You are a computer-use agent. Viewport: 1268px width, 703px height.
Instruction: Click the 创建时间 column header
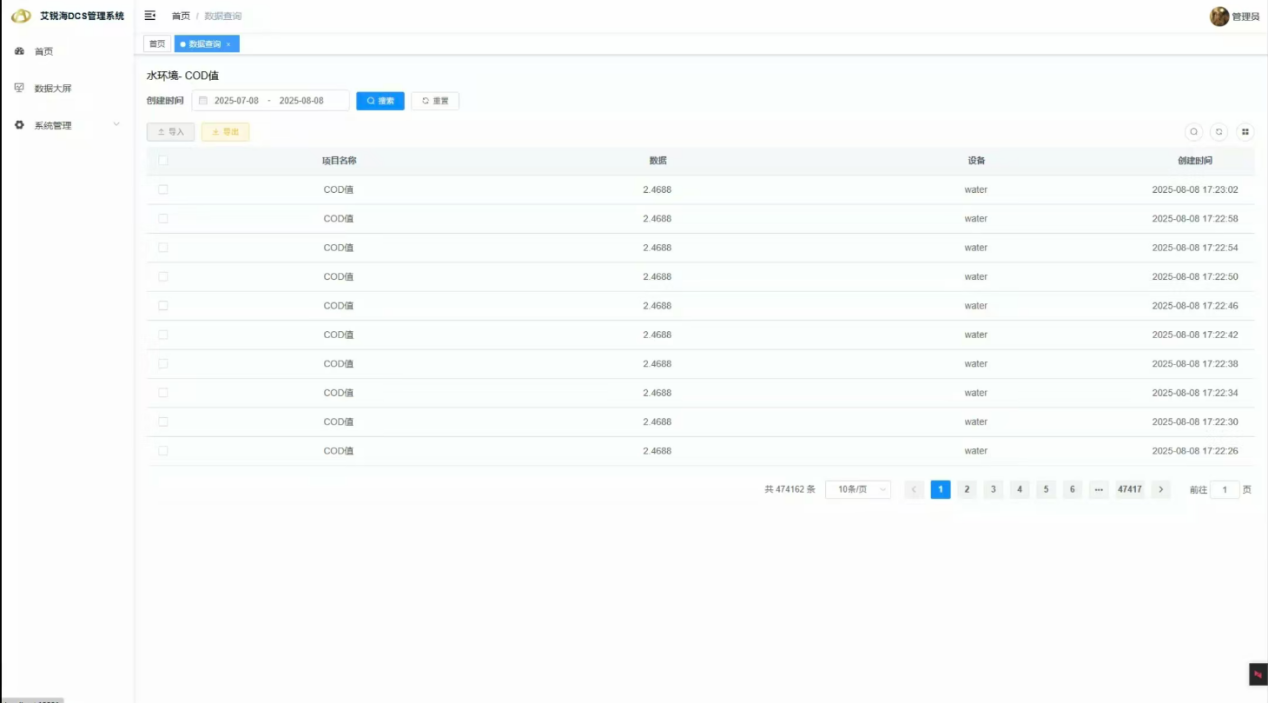(x=1195, y=160)
